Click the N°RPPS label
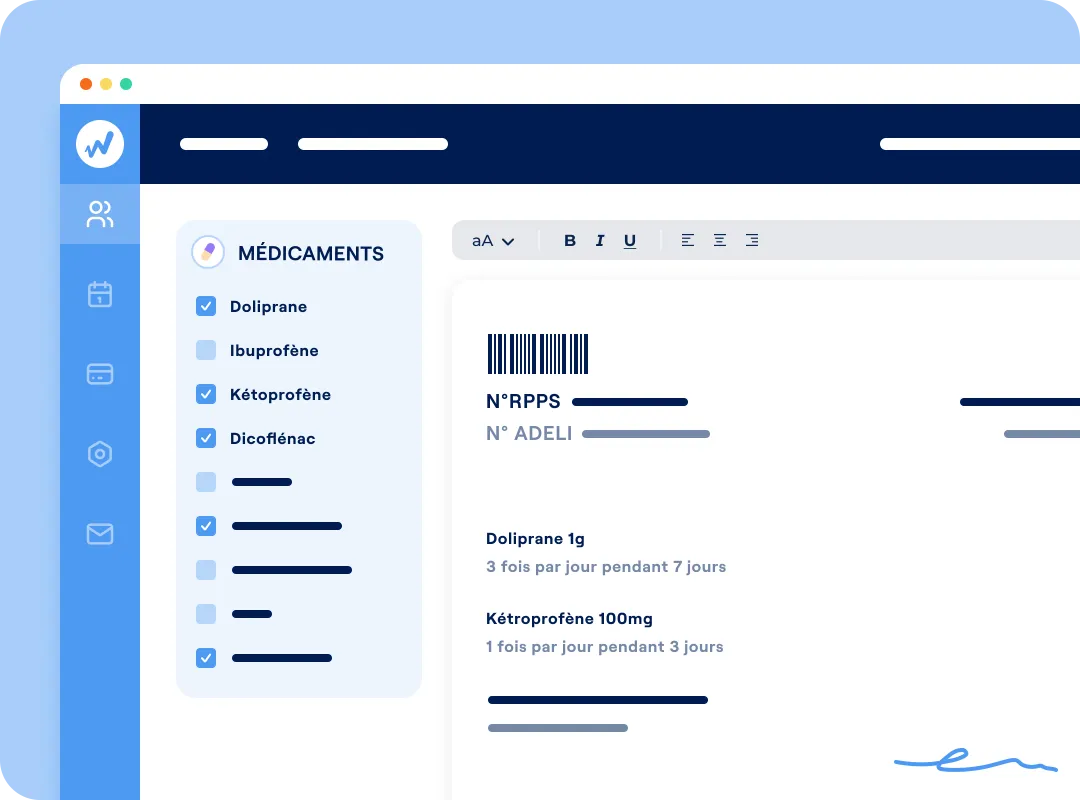The image size is (1080, 800). [523, 401]
